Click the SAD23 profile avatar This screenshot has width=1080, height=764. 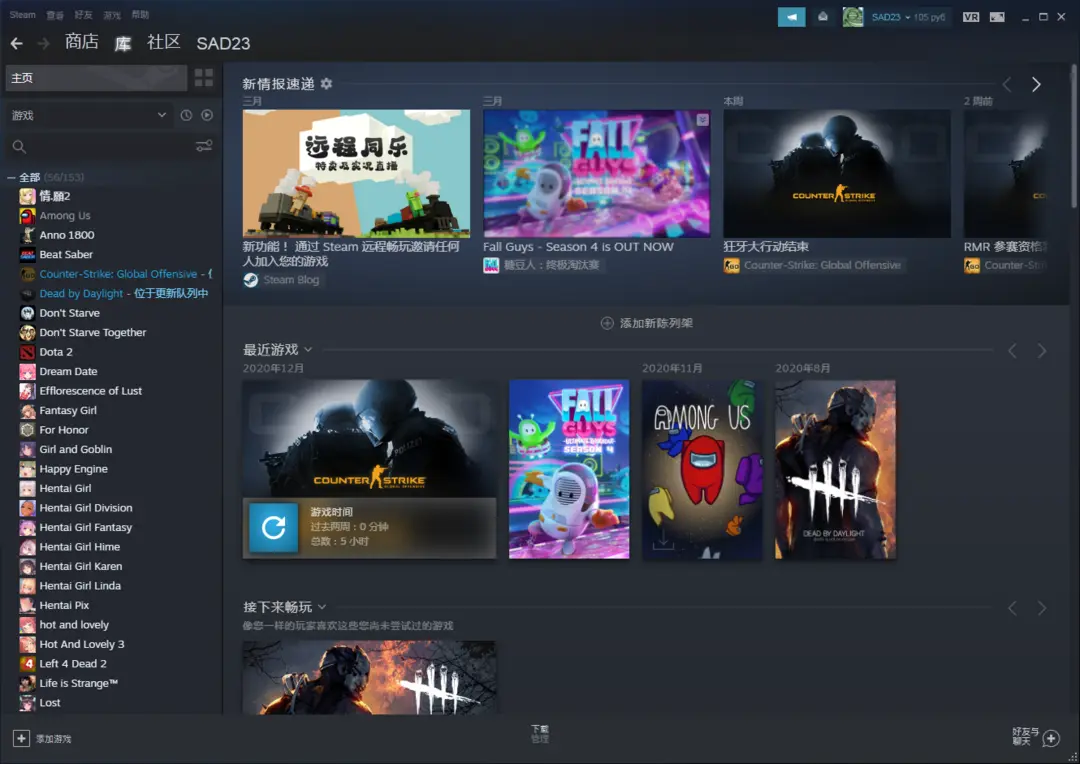coord(853,17)
